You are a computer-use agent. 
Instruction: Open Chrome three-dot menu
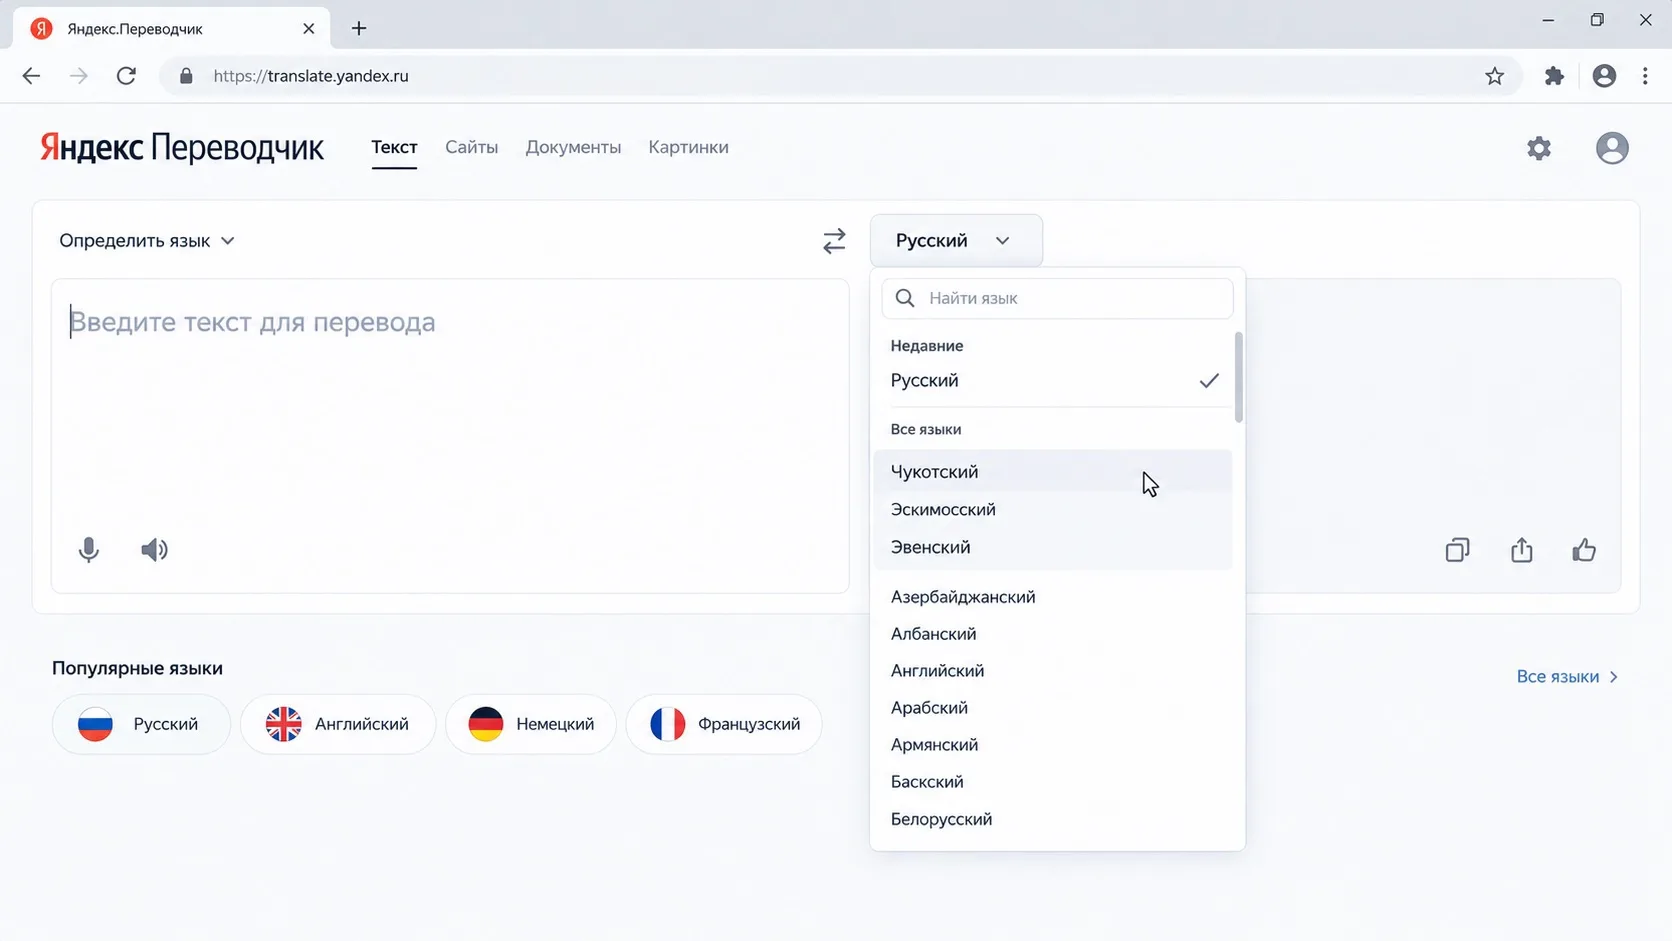pyautogui.click(x=1645, y=76)
